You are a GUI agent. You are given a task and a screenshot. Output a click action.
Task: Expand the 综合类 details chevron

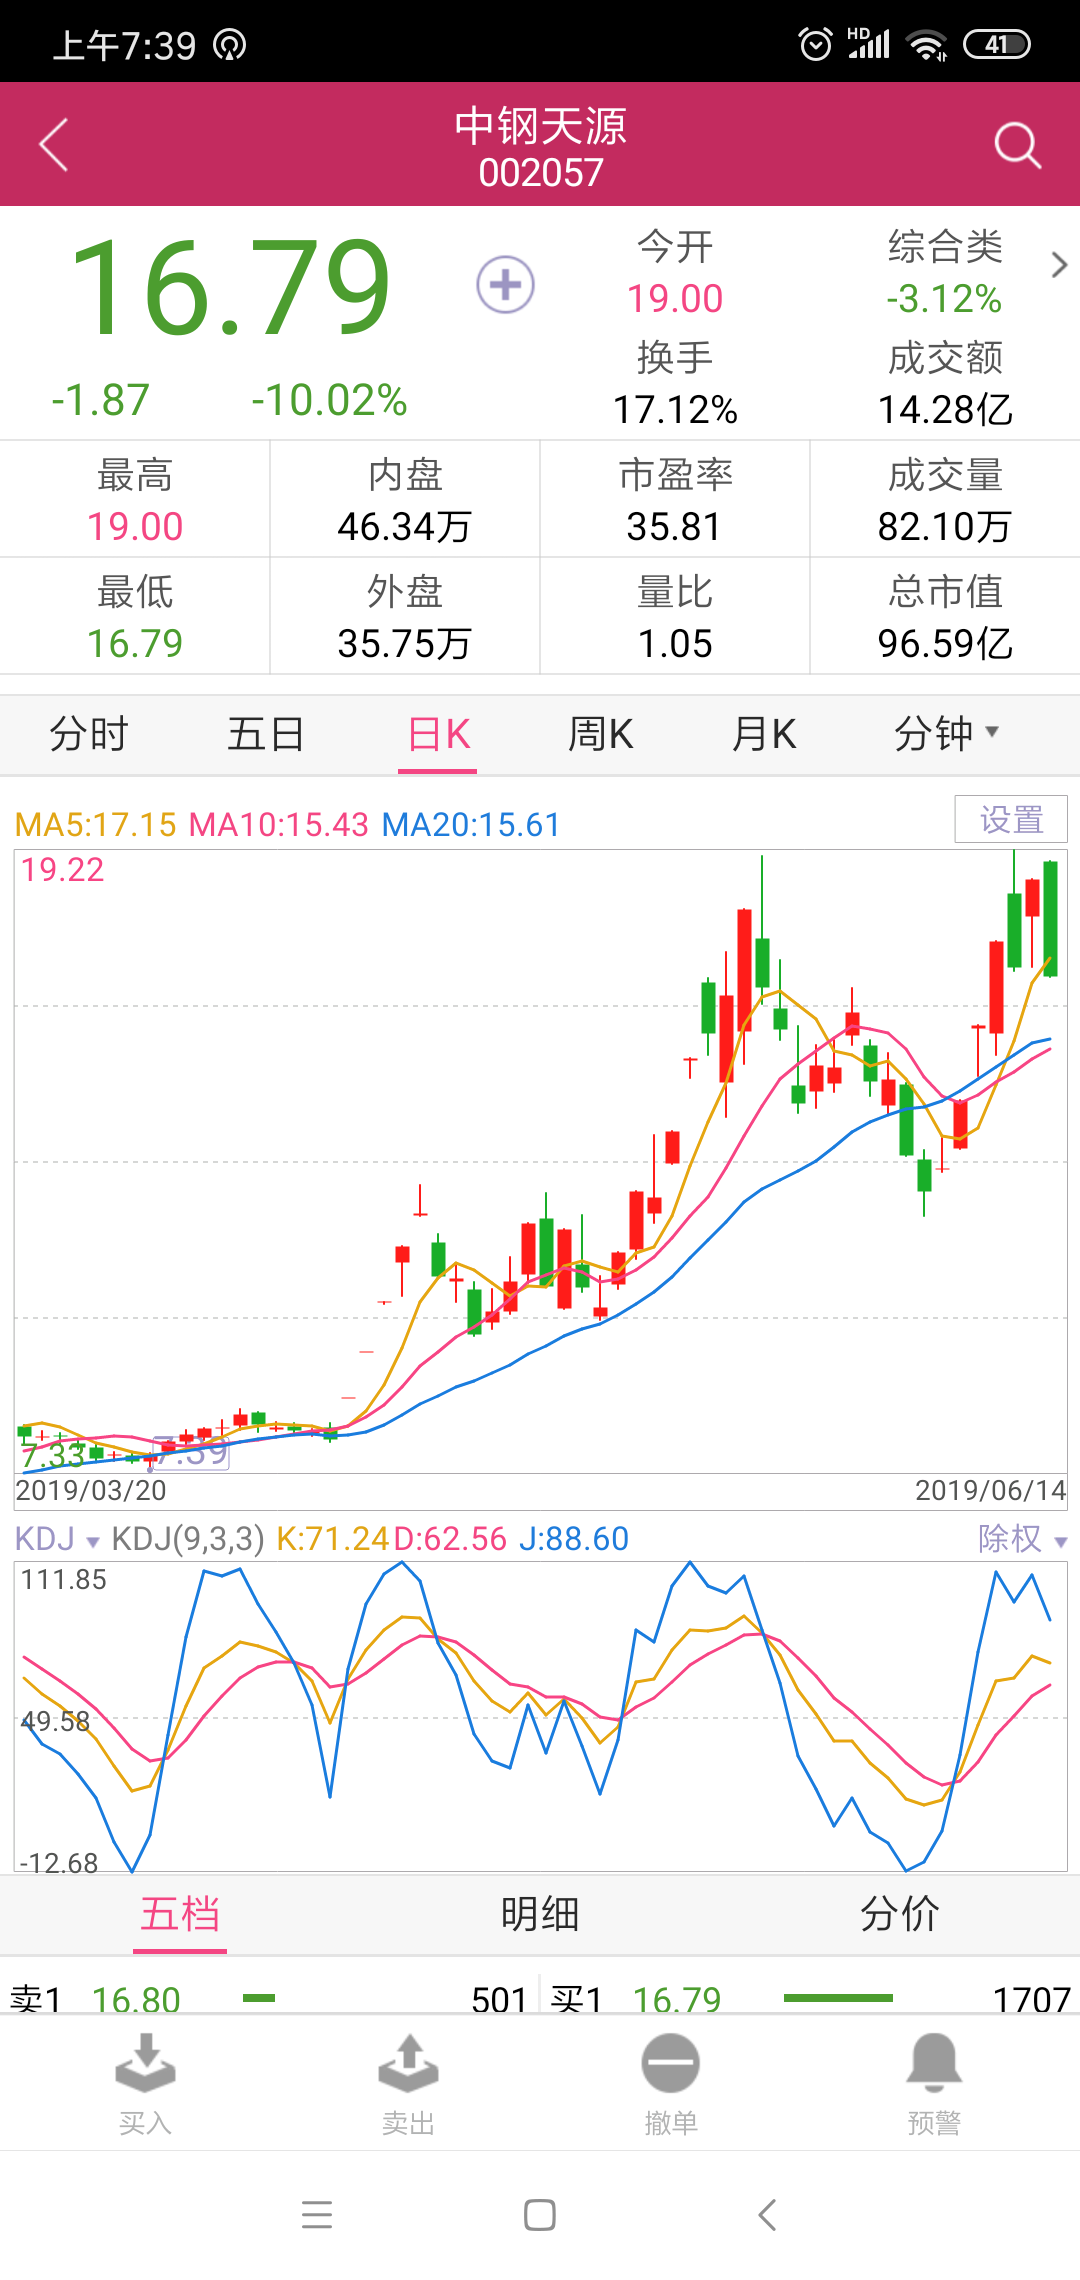pyautogui.click(x=1059, y=265)
